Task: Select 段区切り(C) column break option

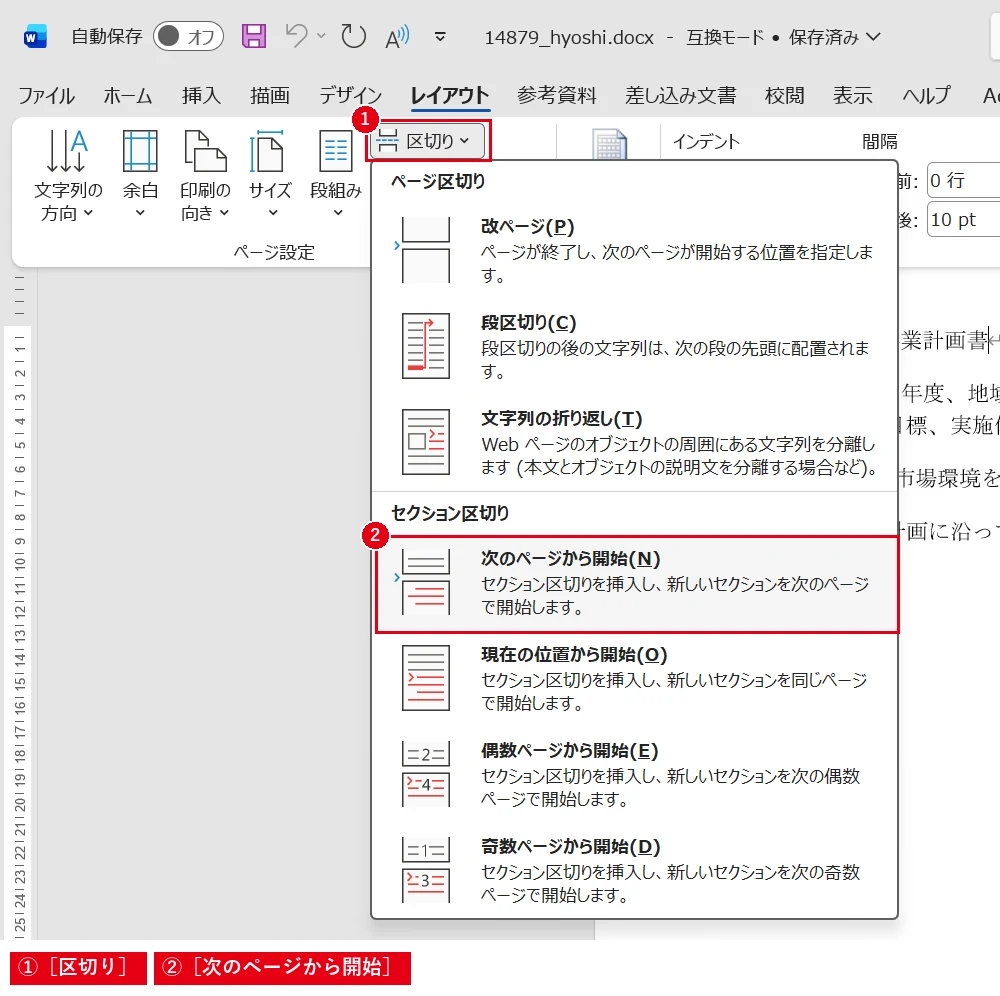Action: coord(635,346)
